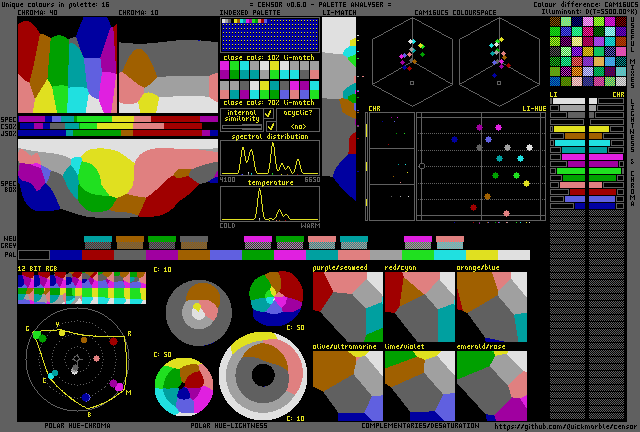Click the white dot in LI-HUE plot
Viewport: 640px width, 432px height.
coord(529,147)
